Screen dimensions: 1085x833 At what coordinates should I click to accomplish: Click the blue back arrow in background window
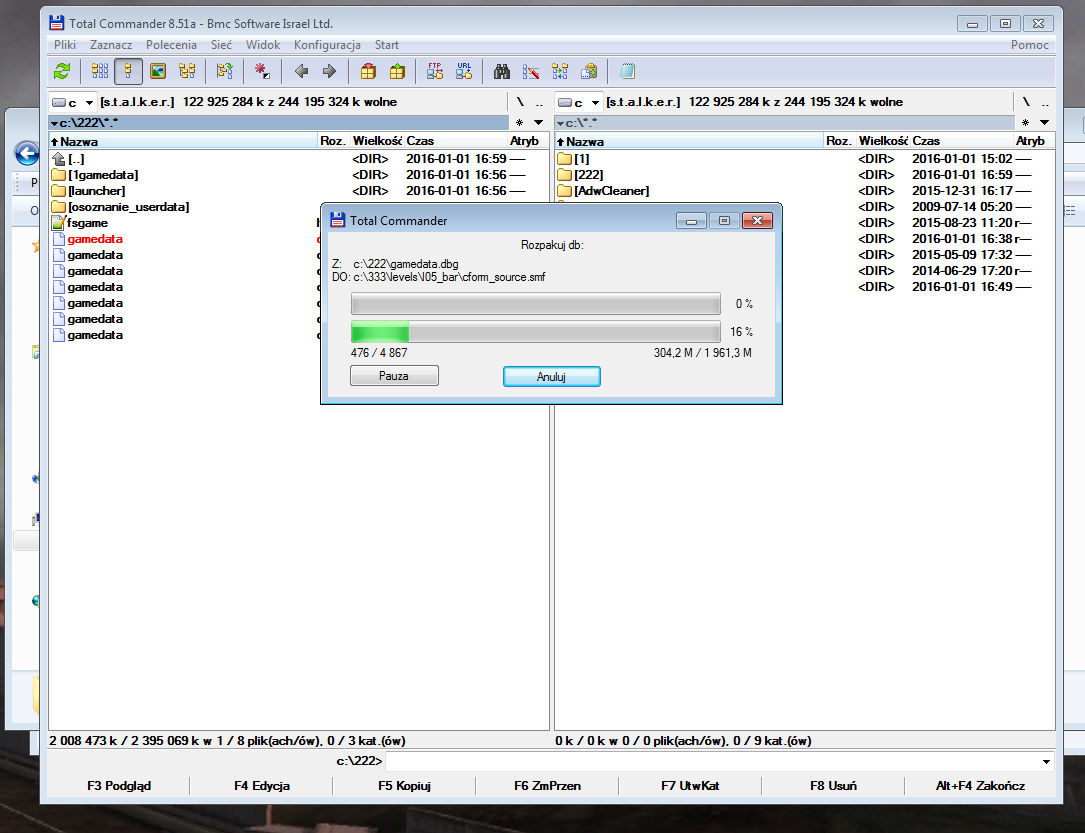[x=26, y=153]
